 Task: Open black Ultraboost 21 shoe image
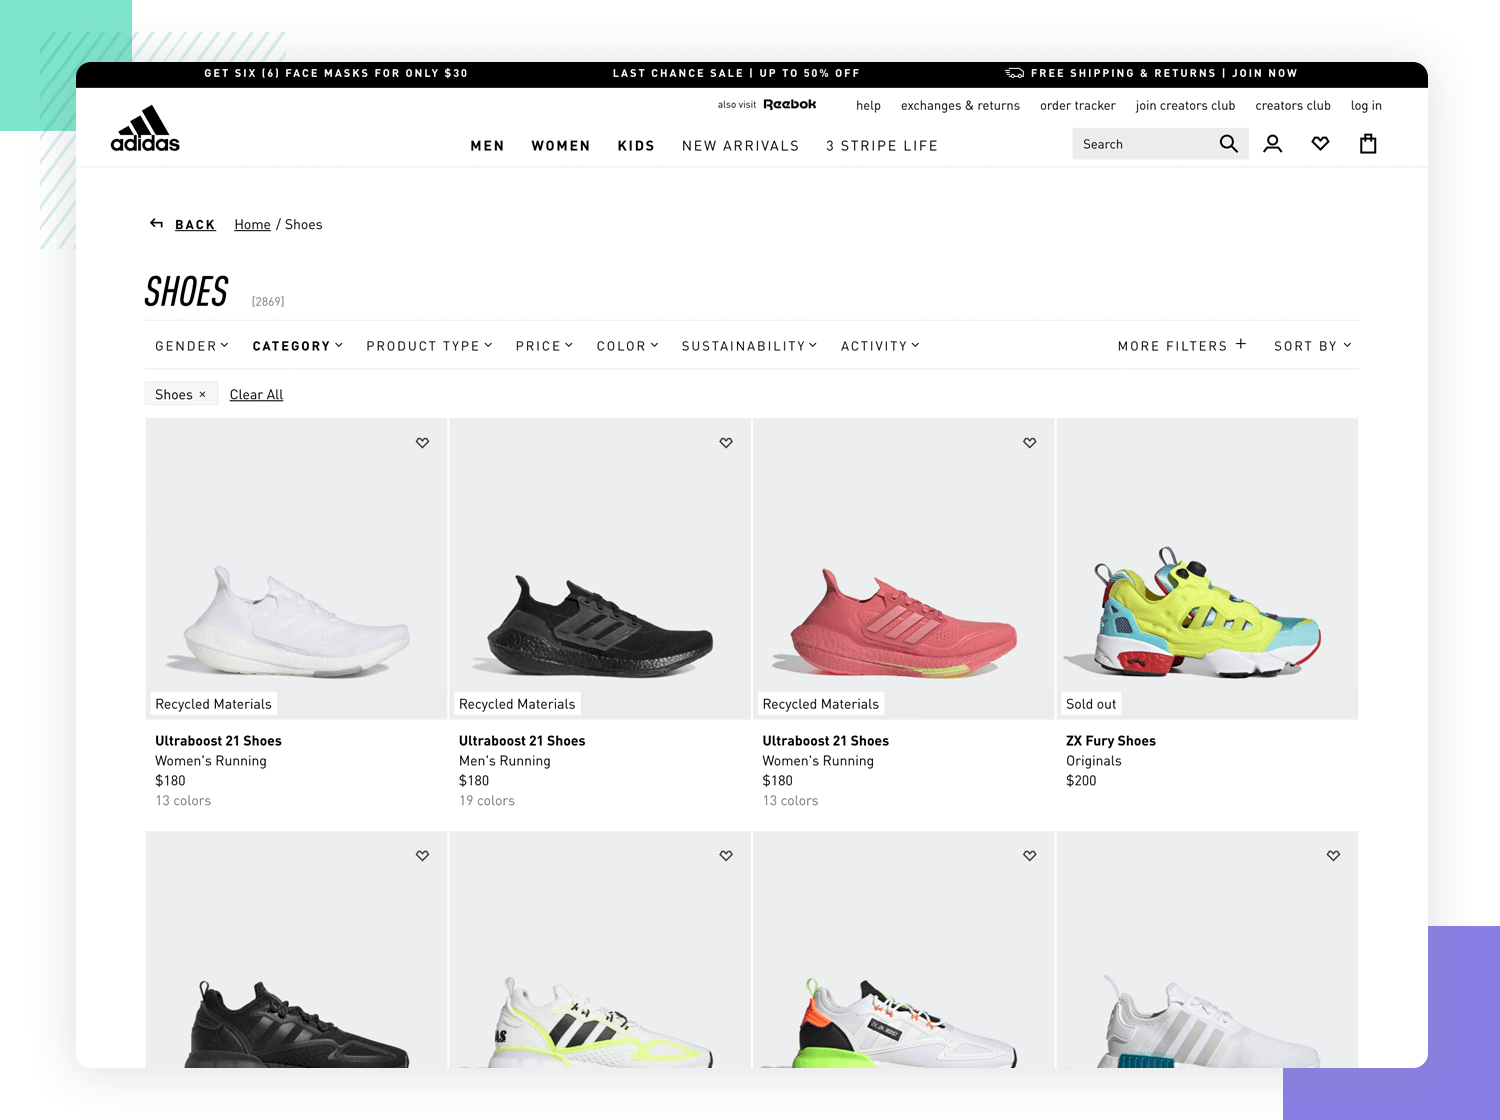pos(600,568)
